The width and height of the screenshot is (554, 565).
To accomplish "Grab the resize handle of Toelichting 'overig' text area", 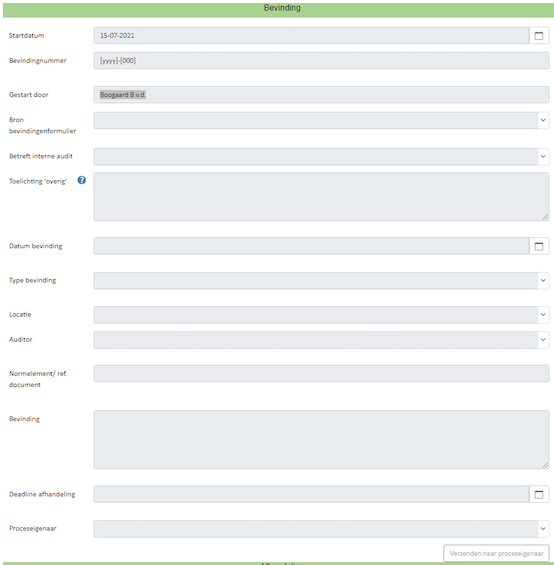I will tap(545, 217).
